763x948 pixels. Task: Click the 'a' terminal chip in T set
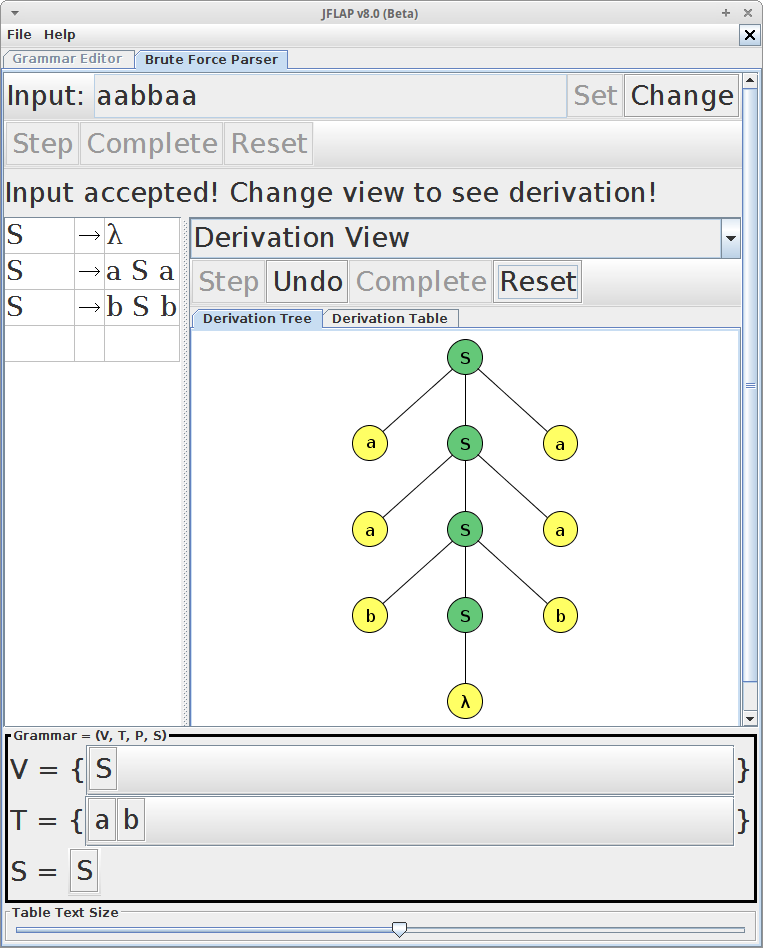pos(102,821)
